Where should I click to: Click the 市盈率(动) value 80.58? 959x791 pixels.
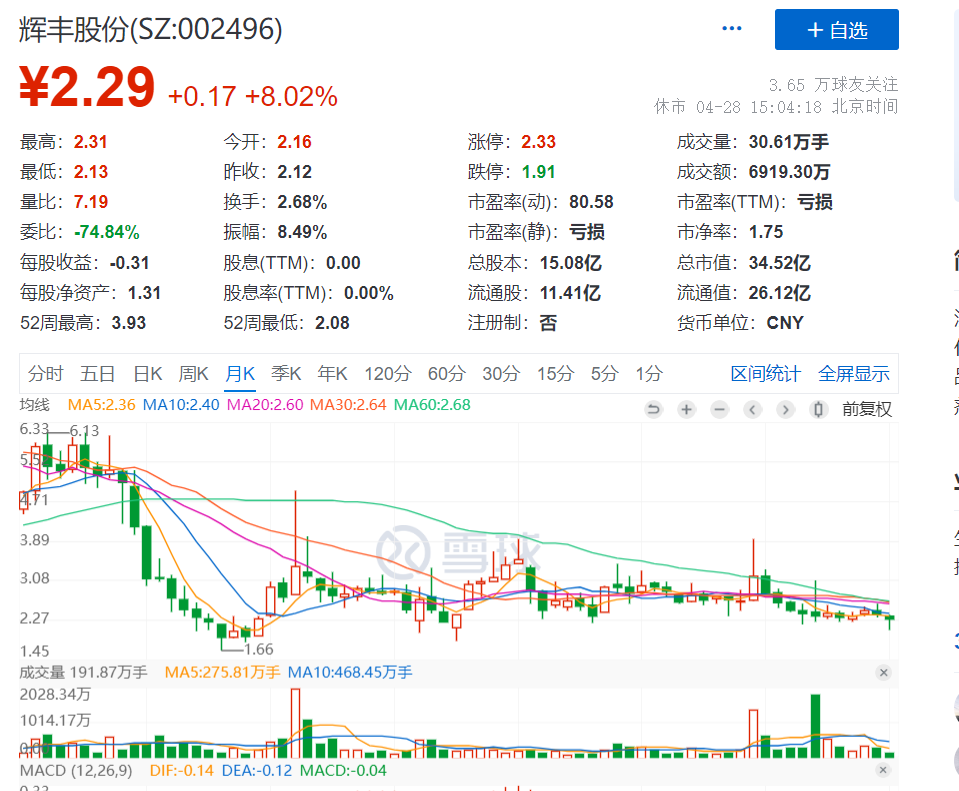click(591, 202)
